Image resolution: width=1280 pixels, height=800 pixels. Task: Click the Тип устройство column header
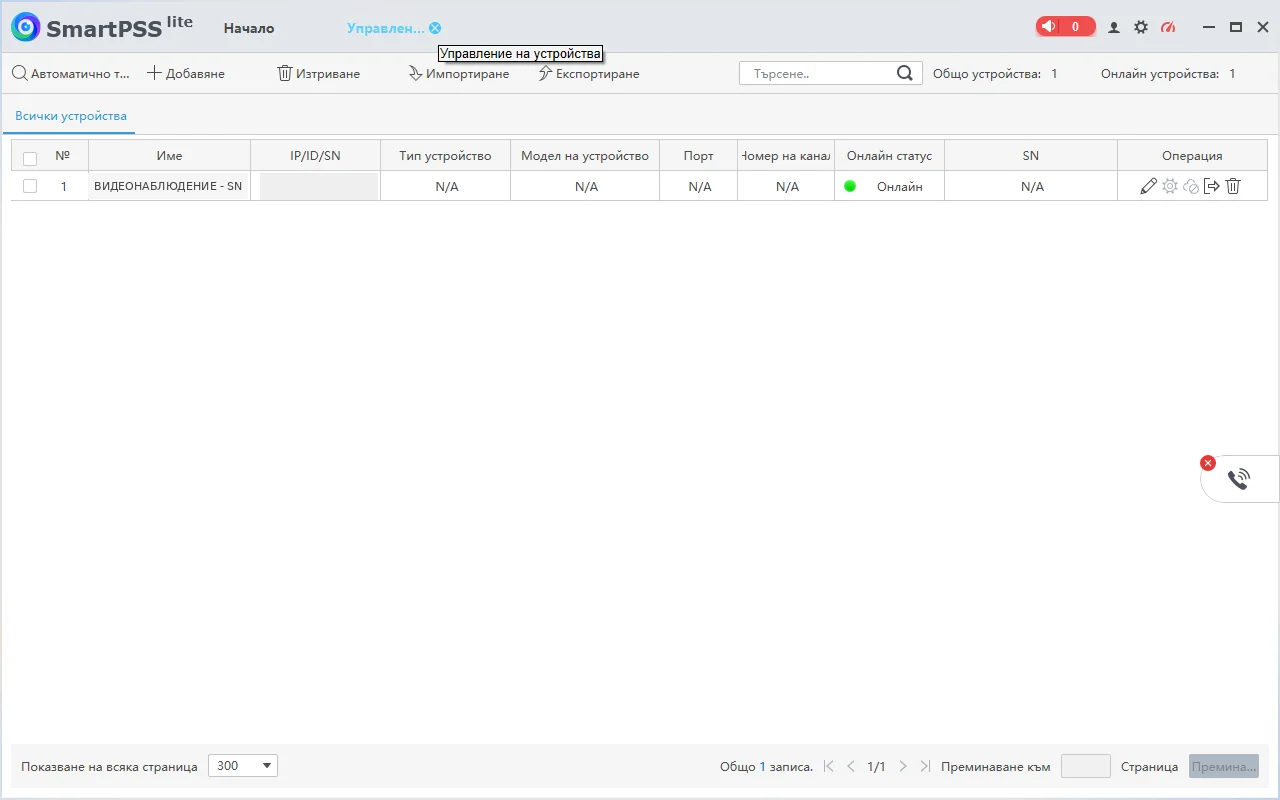(445, 156)
